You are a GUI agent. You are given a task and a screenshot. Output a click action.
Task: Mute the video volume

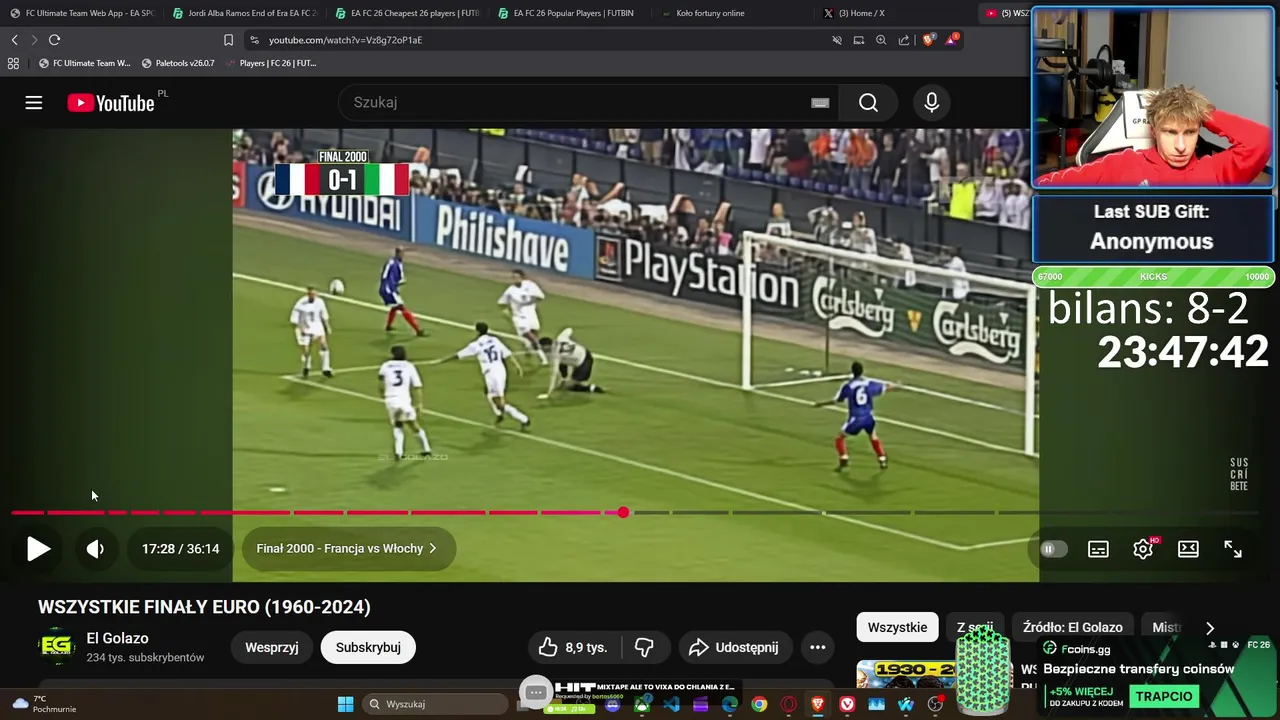[95, 549]
